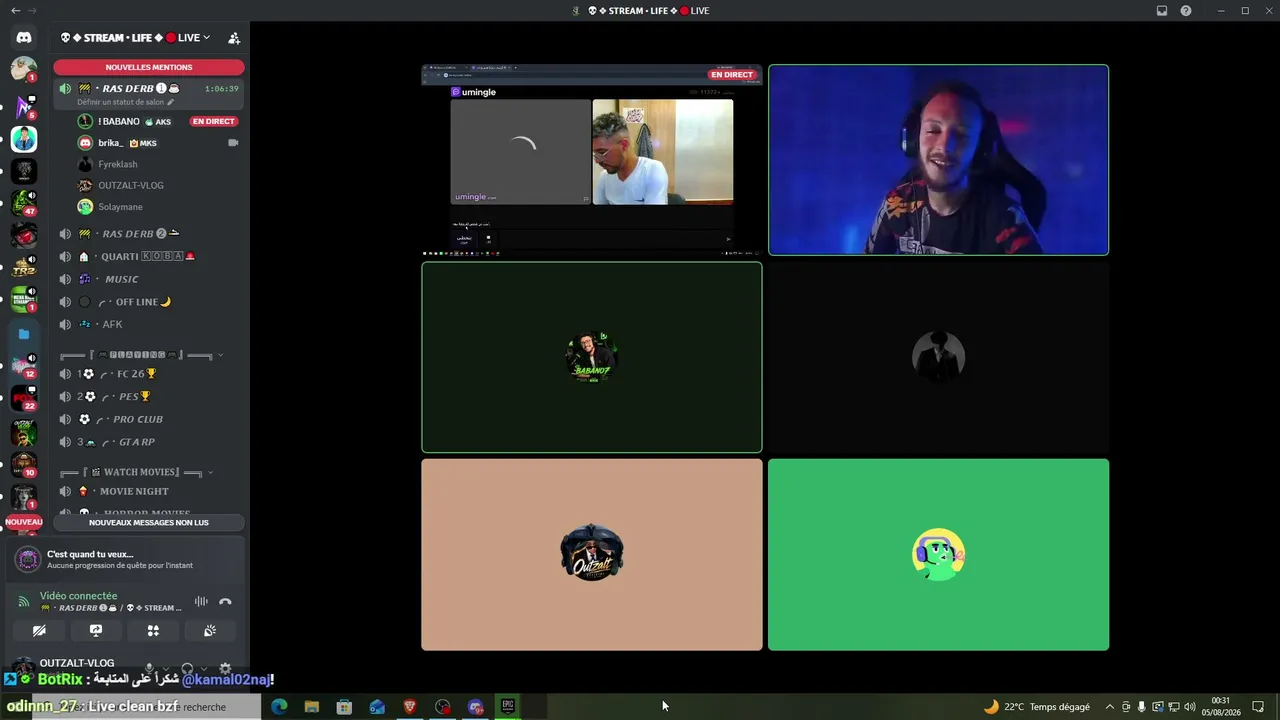The width and height of the screenshot is (1280, 720).
Task: Open the server folder icon in sidebar
Action: coord(24,334)
